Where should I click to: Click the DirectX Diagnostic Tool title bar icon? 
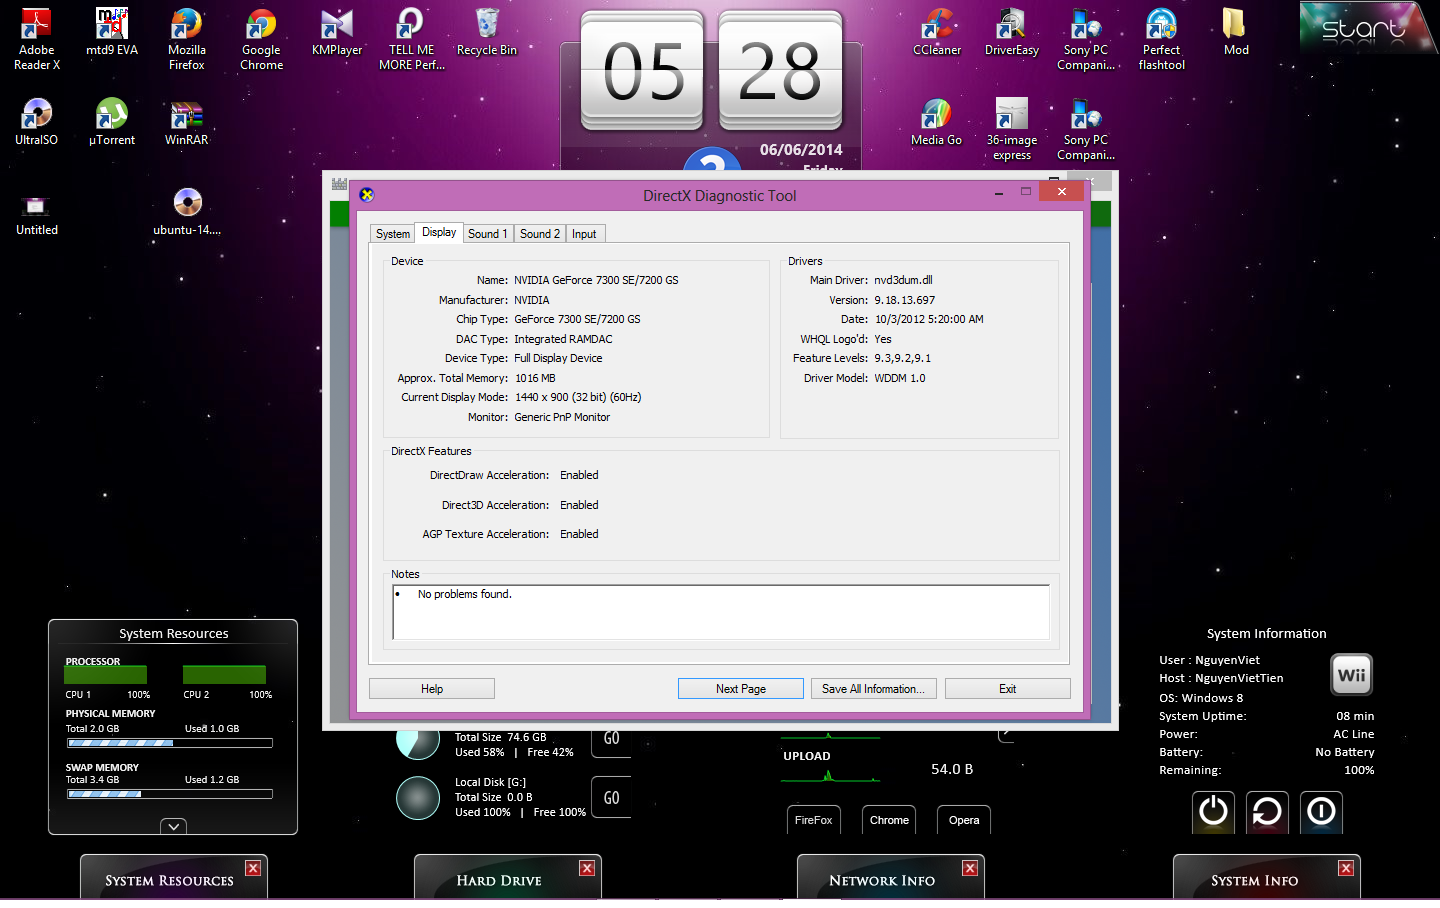pos(367,195)
